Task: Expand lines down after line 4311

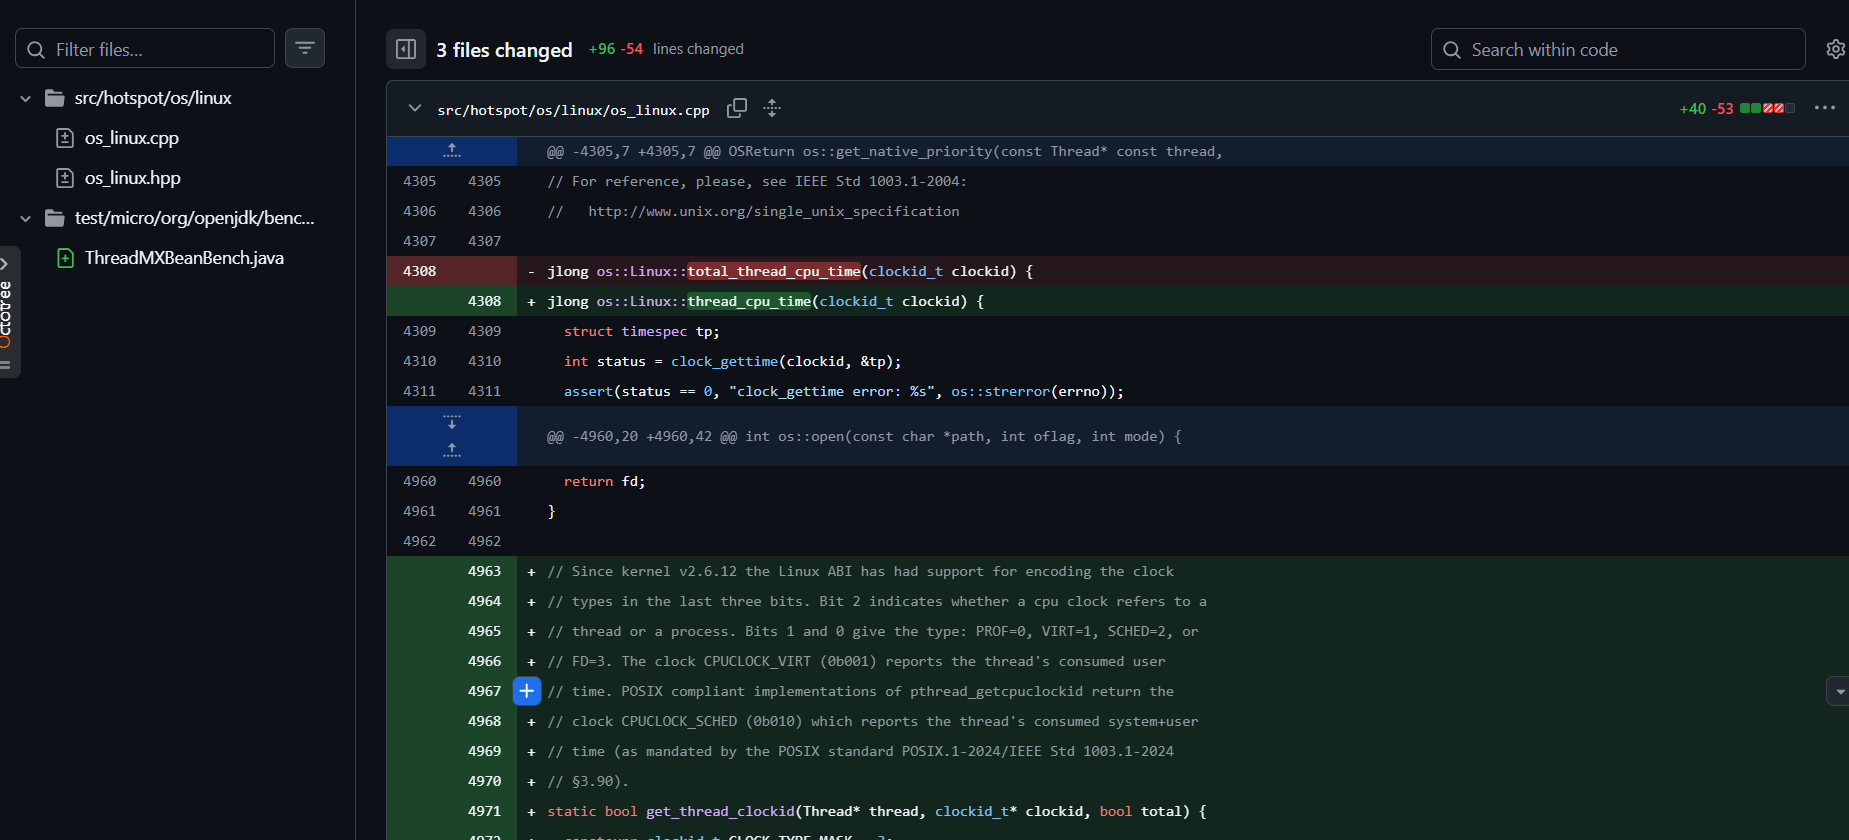Action: point(452,422)
